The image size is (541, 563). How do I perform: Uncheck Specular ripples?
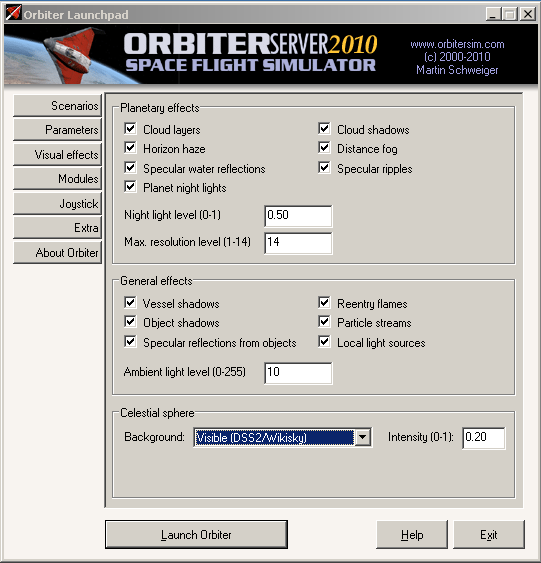coord(324,168)
